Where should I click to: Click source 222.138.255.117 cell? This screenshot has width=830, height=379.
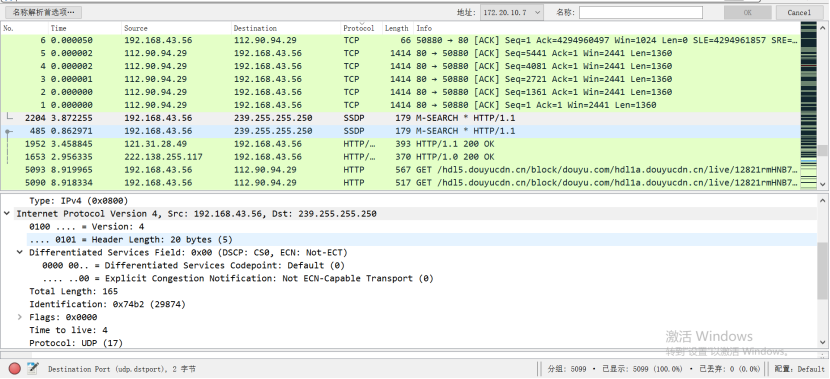pos(164,157)
